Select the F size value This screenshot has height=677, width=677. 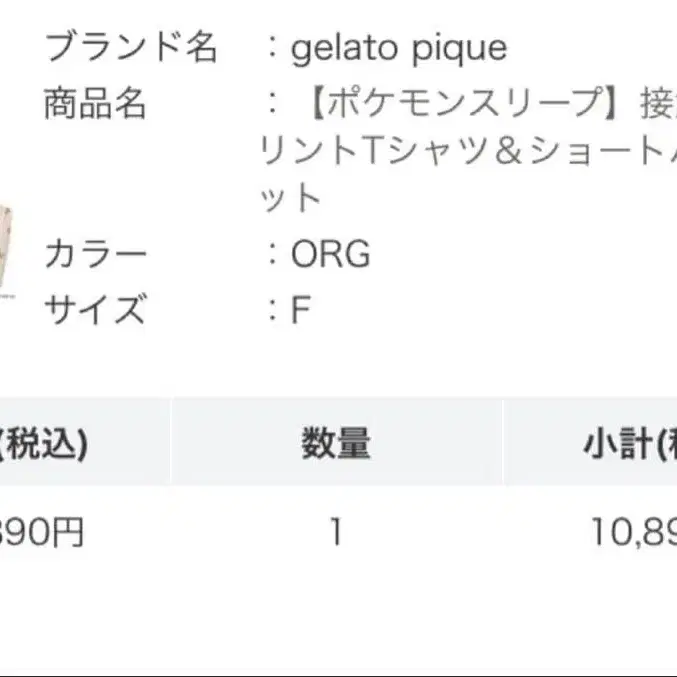(301, 310)
